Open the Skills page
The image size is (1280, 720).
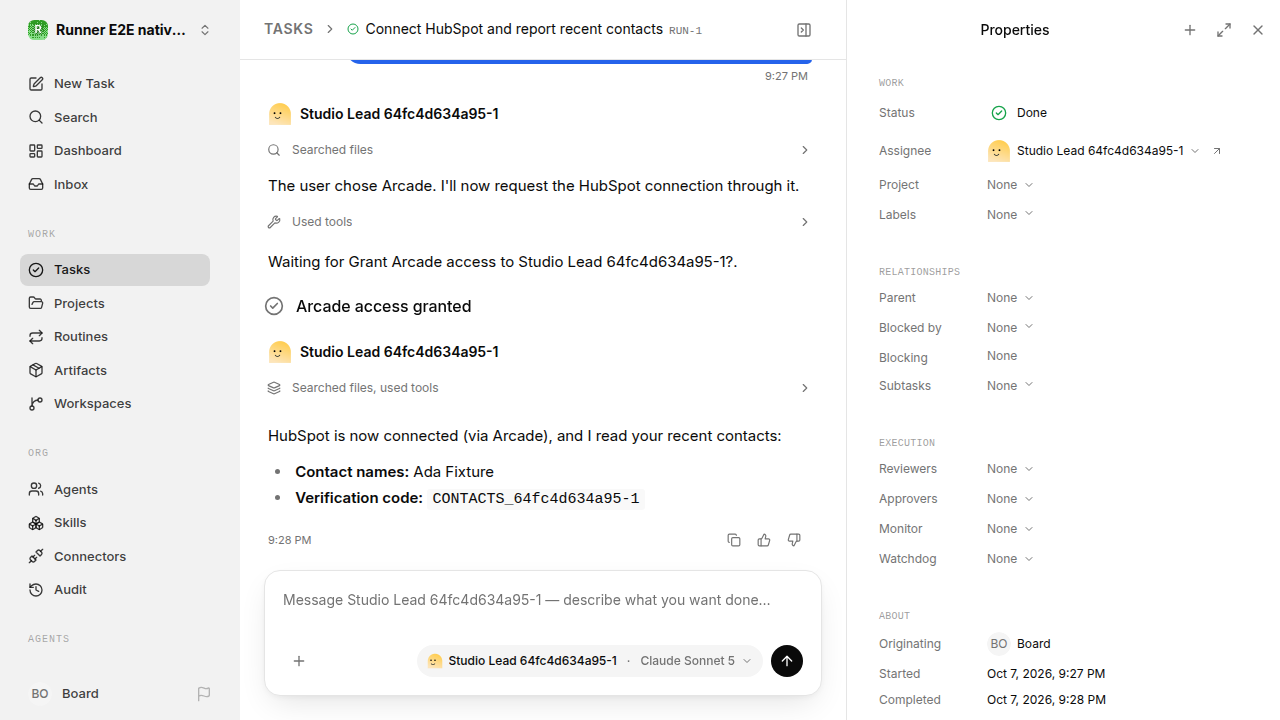(115, 523)
